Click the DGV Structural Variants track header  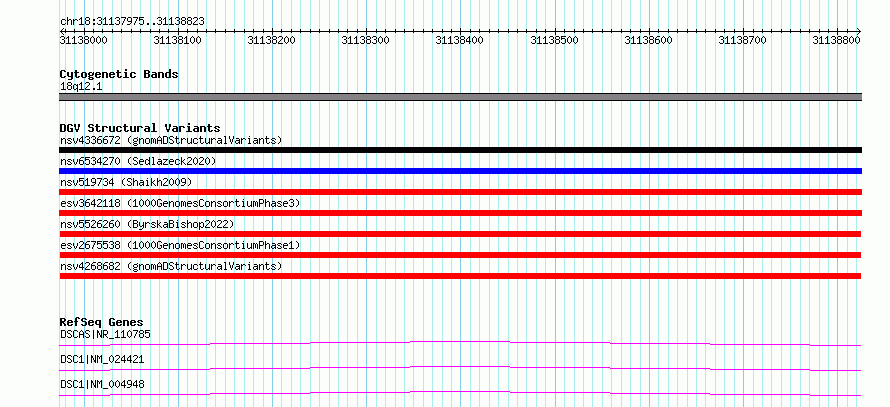pyautogui.click(x=140, y=128)
